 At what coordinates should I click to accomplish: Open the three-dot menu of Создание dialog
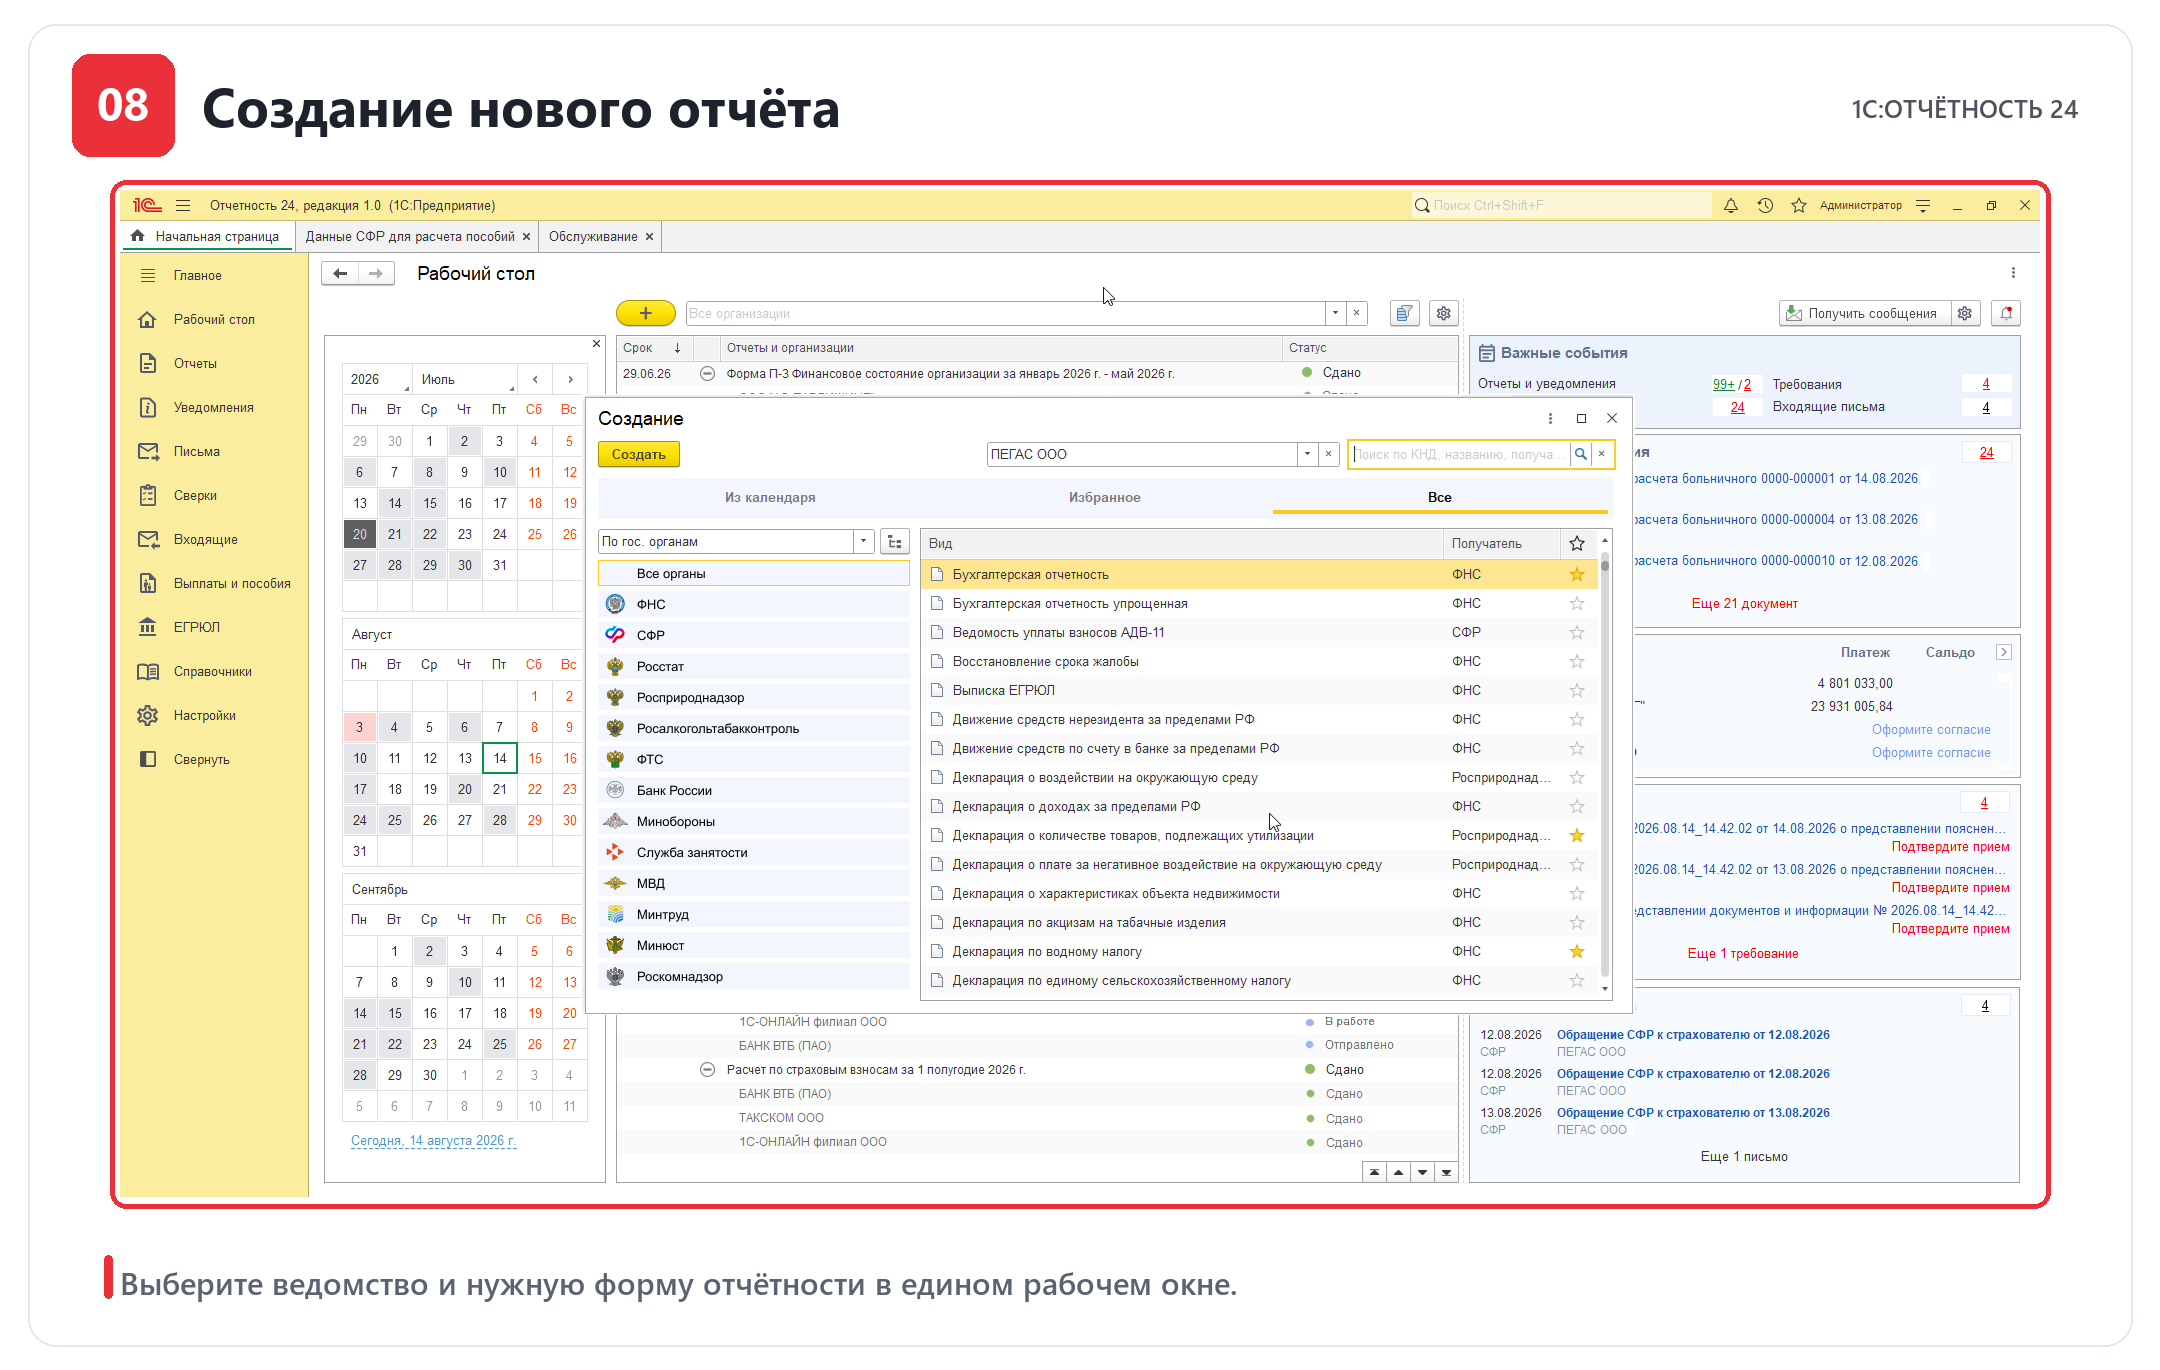(x=1551, y=419)
